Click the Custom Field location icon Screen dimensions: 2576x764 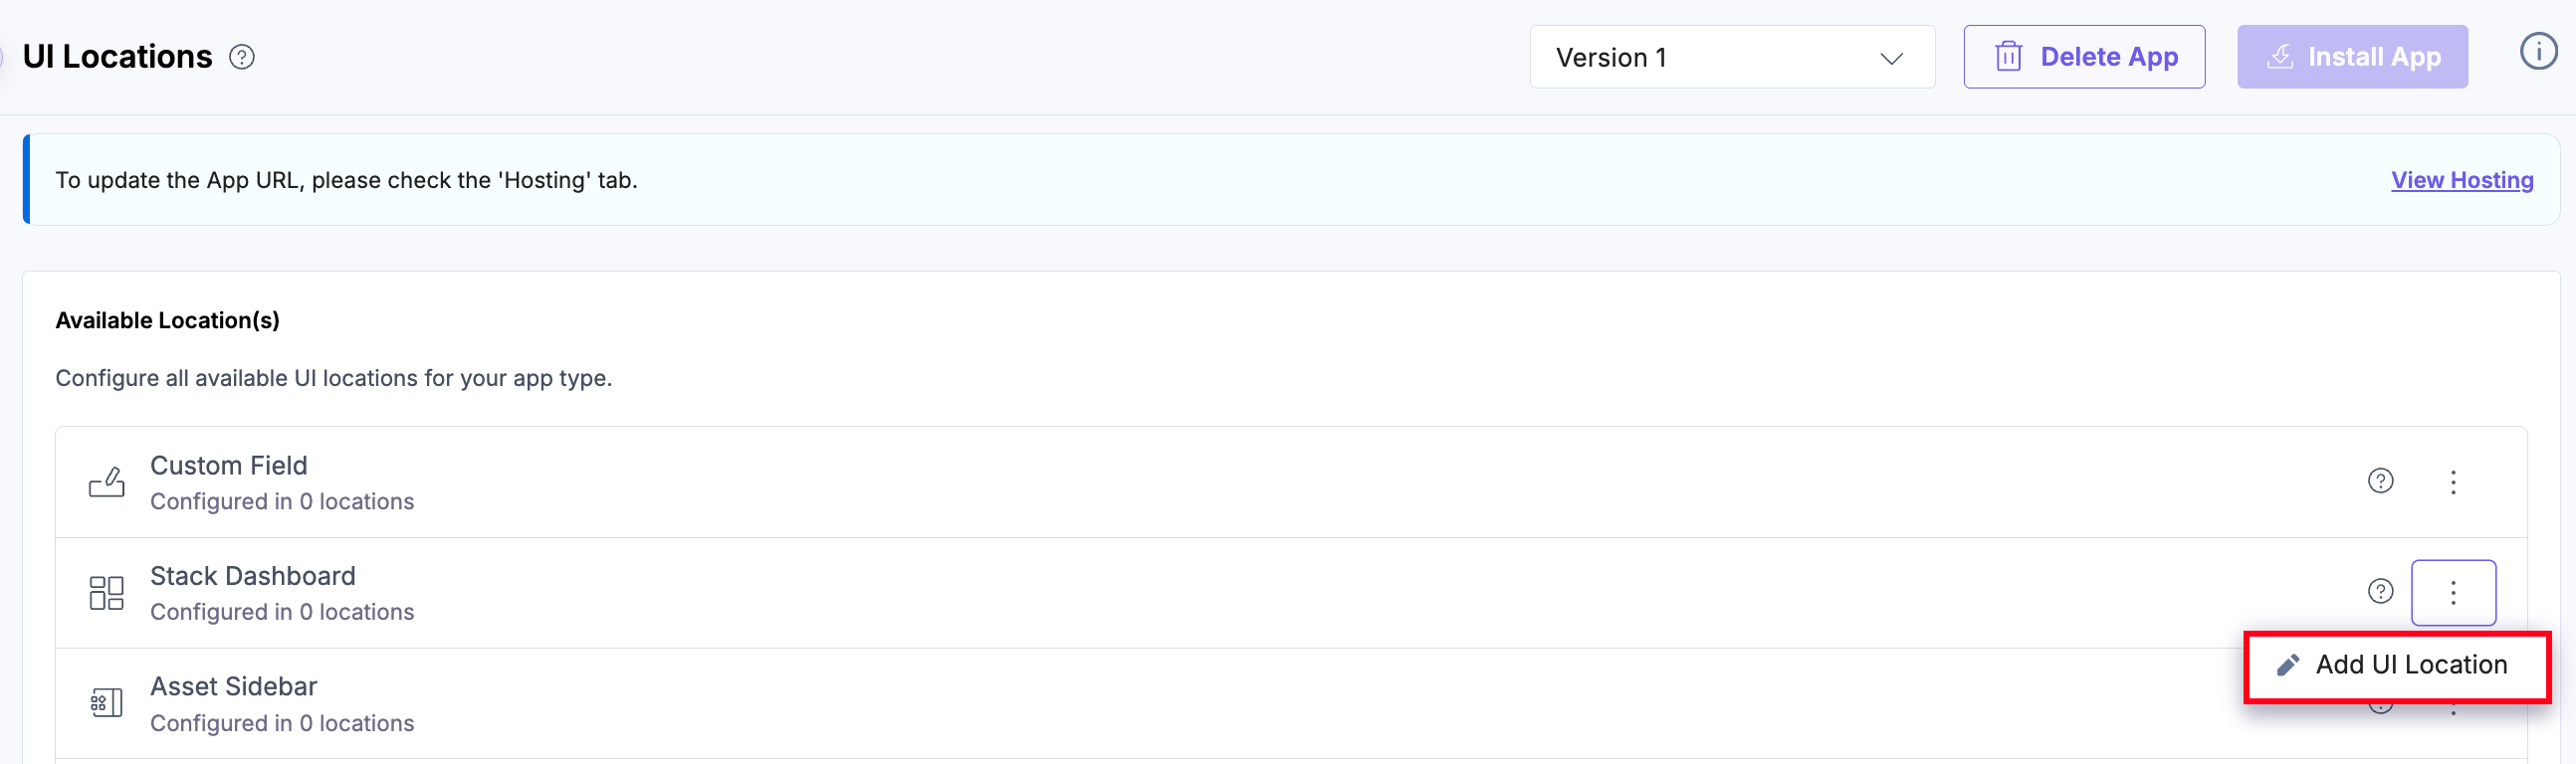tap(107, 482)
